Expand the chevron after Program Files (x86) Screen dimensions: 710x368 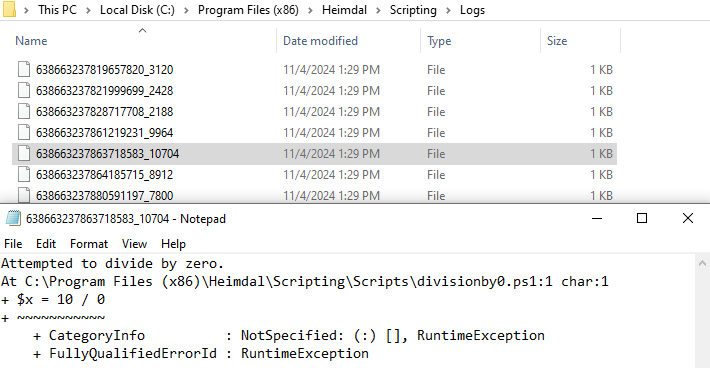point(311,10)
